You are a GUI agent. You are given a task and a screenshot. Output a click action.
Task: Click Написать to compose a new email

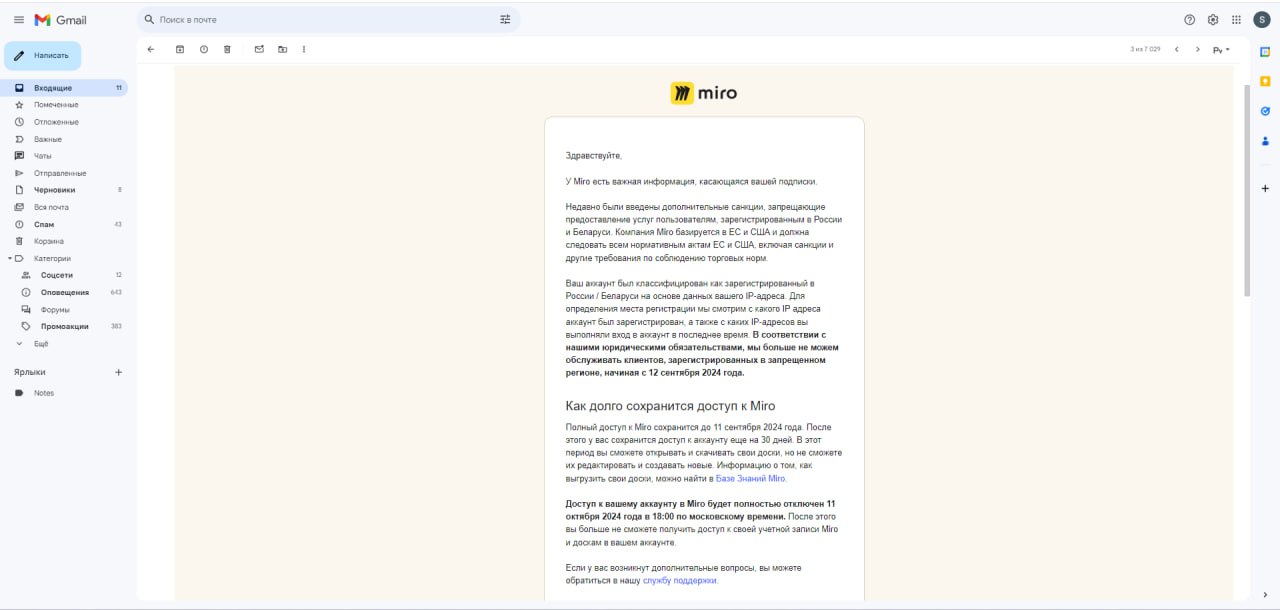(44, 55)
